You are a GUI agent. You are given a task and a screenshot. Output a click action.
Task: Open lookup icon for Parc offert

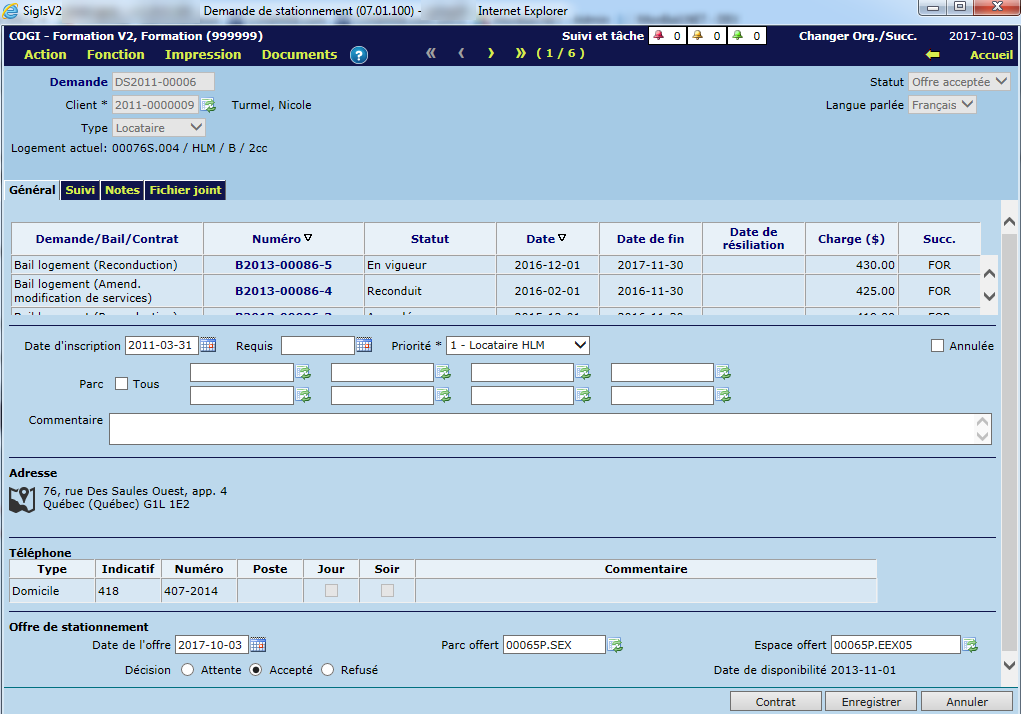coord(615,645)
